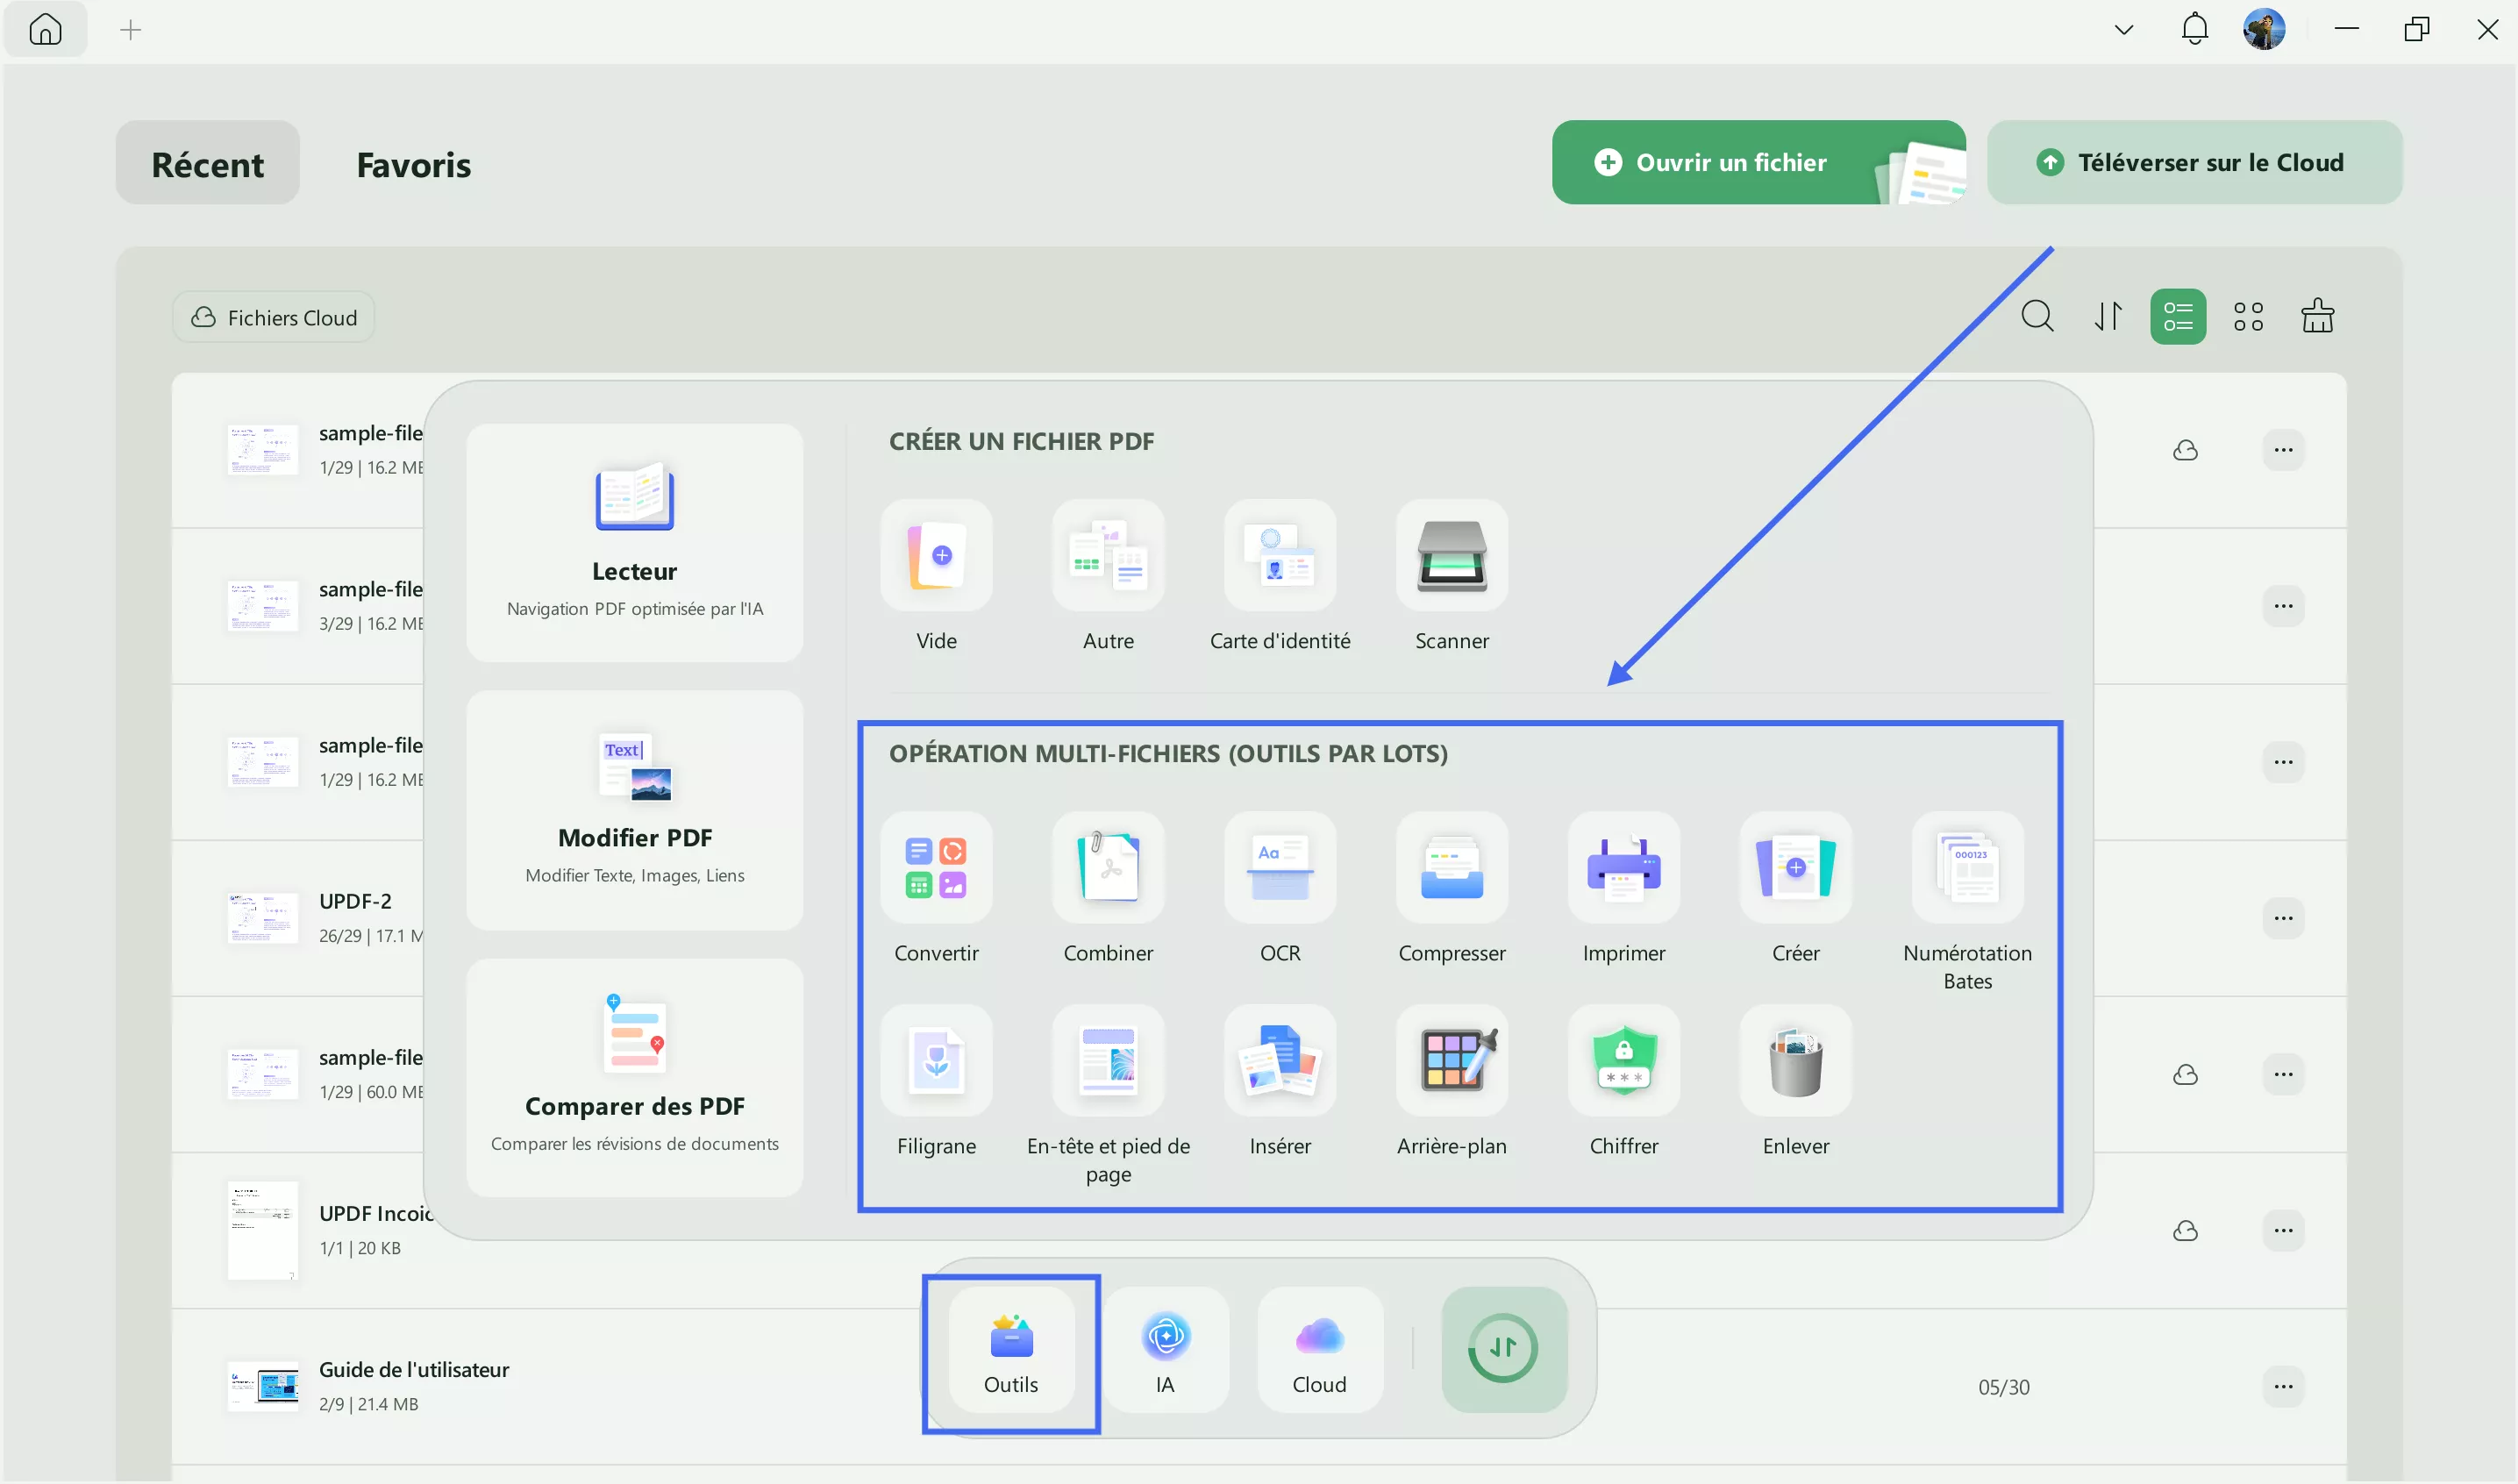Select the Numérotation Bates tool
Viewport: 2518px width, 1484px height.
pos(1967,867)
